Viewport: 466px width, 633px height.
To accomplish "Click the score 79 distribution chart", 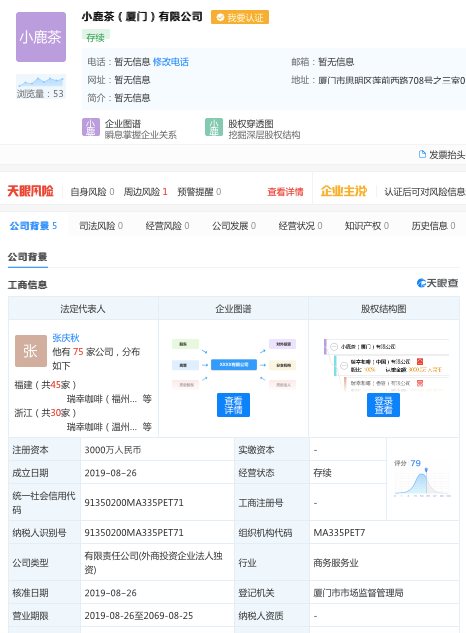I will [x=422, y=478].
